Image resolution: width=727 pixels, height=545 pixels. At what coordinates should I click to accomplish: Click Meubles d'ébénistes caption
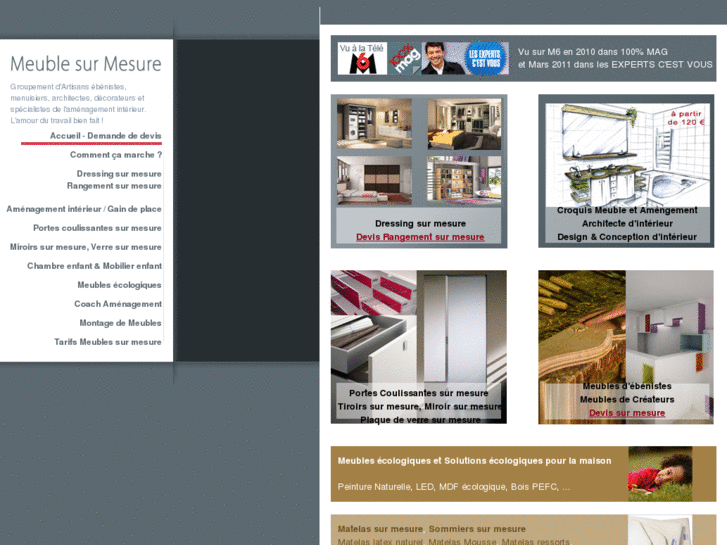(627, 386)
